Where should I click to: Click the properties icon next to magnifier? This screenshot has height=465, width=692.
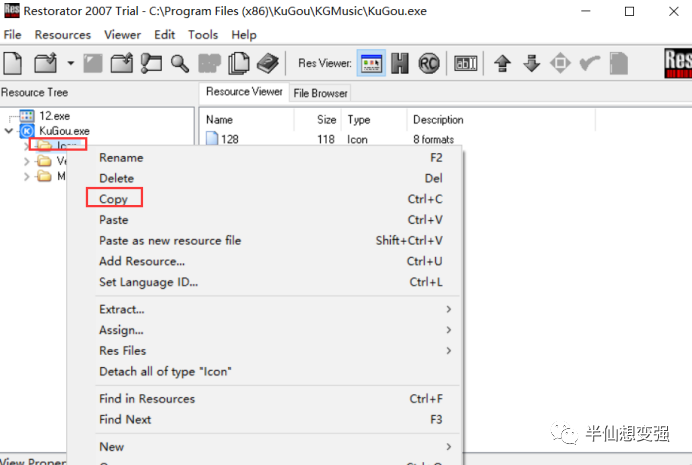151,63
